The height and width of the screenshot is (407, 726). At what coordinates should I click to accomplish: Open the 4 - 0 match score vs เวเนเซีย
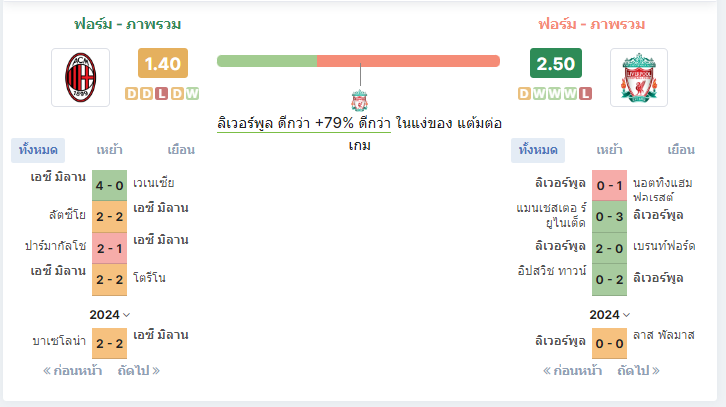tap(109, 185)
